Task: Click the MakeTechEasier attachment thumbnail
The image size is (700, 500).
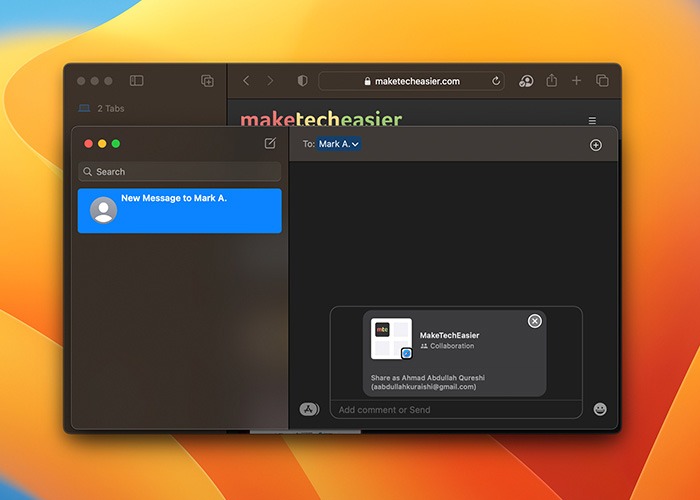Action: [392, 339]
